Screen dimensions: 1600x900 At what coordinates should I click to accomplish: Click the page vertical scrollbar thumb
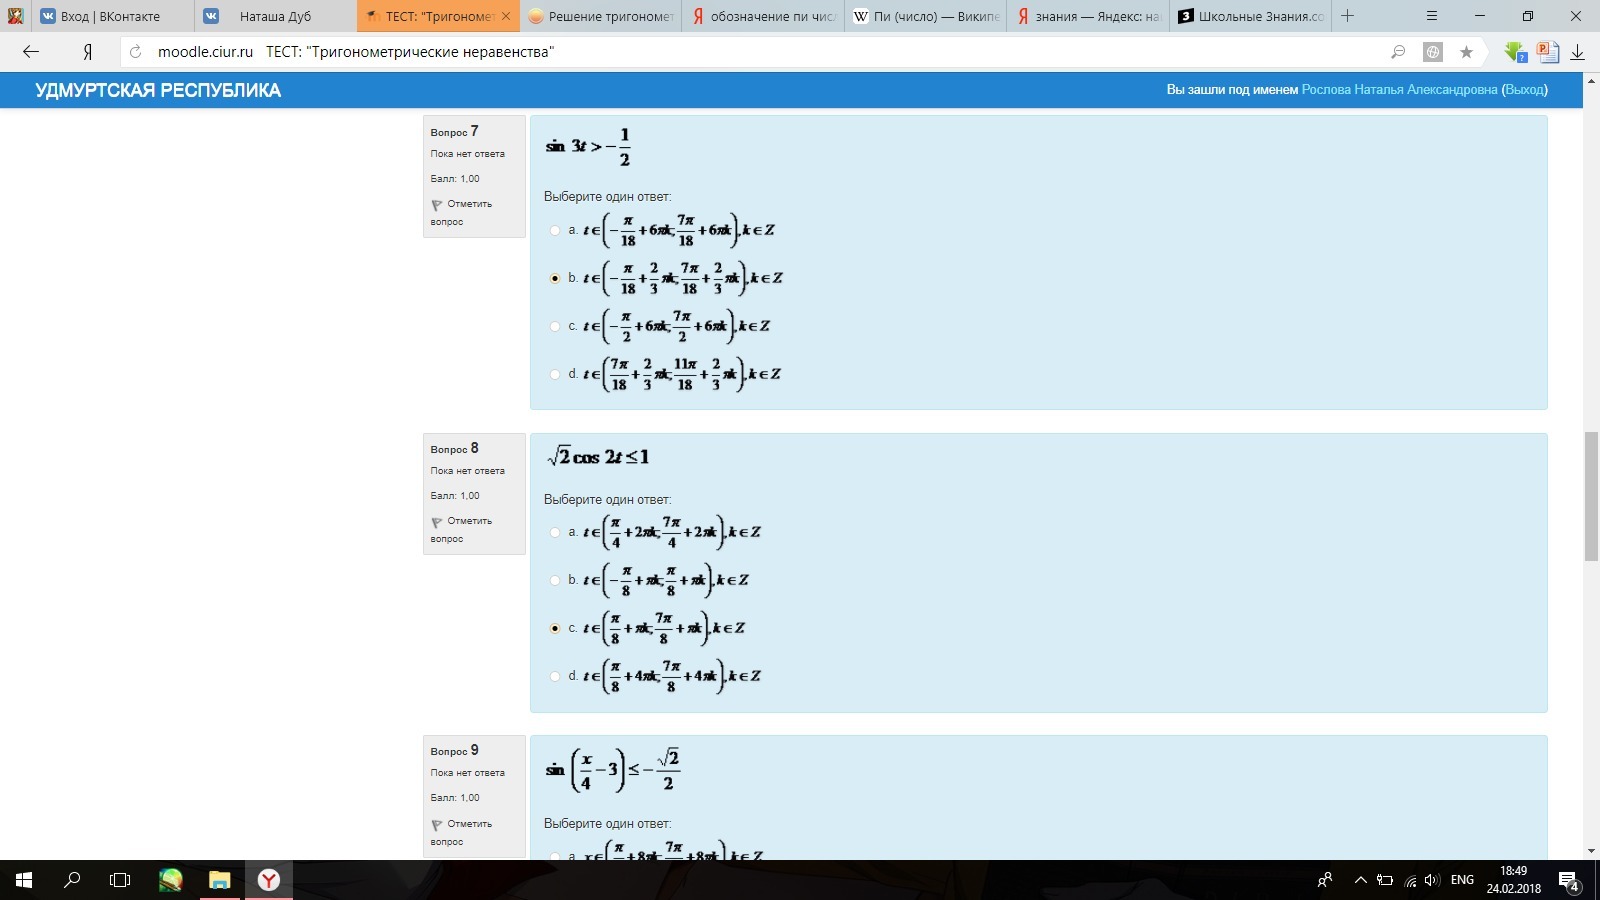coord(1591,496)
